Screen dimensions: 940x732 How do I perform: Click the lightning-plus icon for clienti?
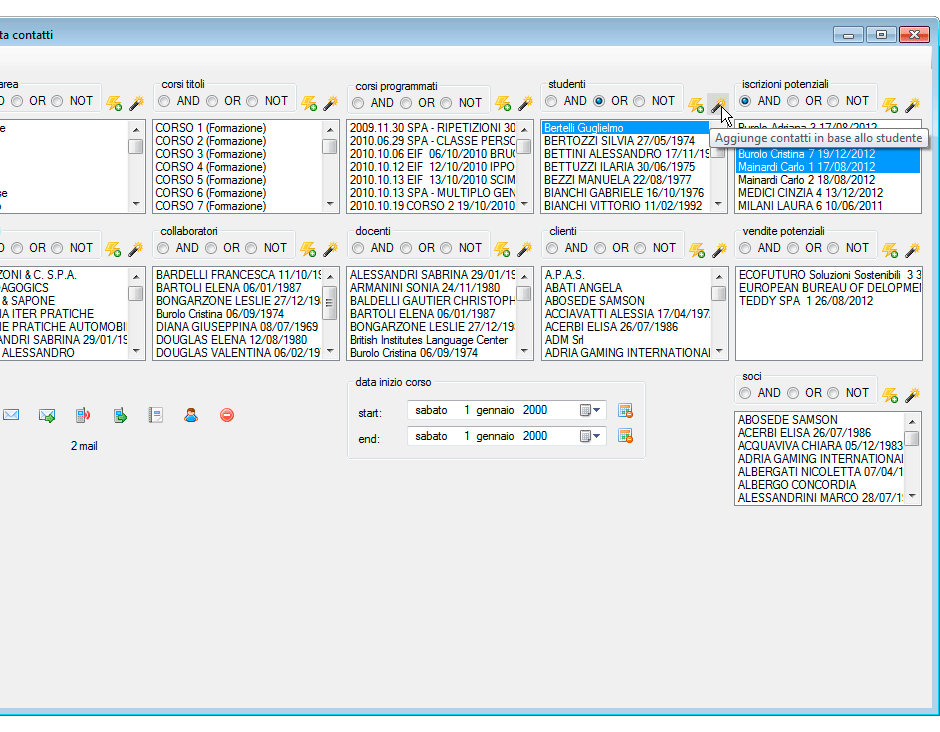(697, 249)
